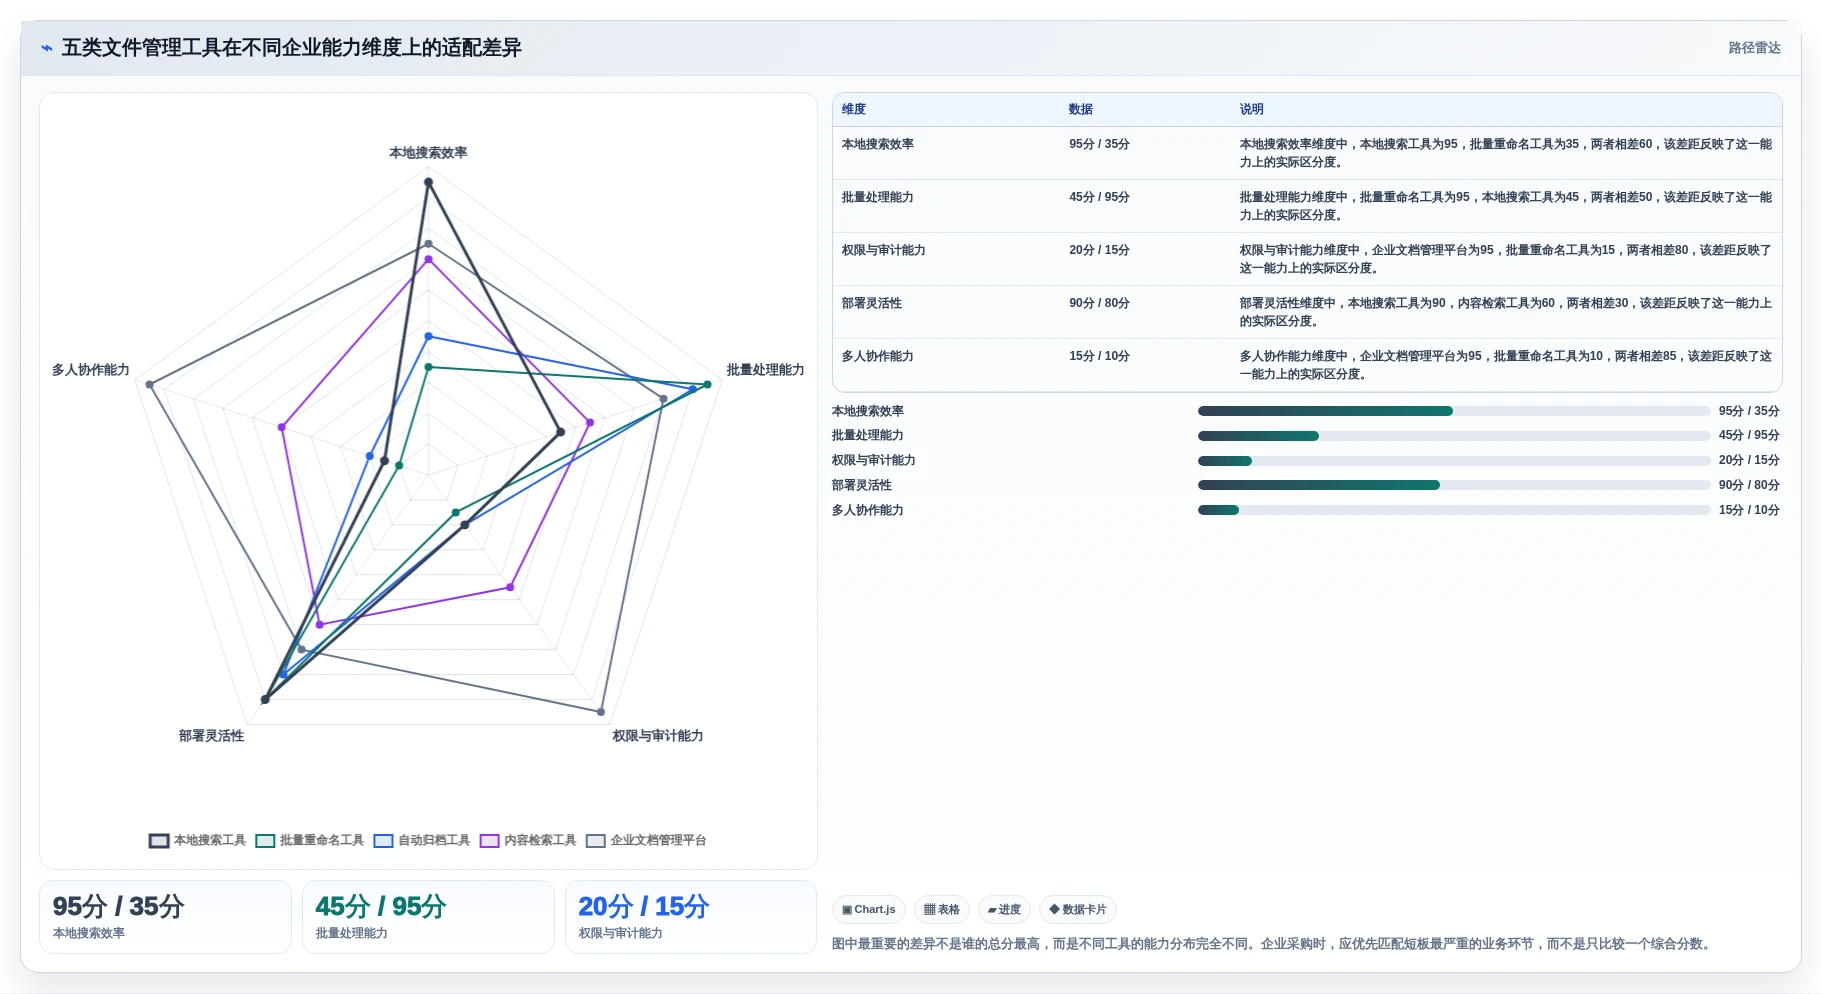Select 权限与审计能力 table row cell
The image size is (1822, 994).
884,250
